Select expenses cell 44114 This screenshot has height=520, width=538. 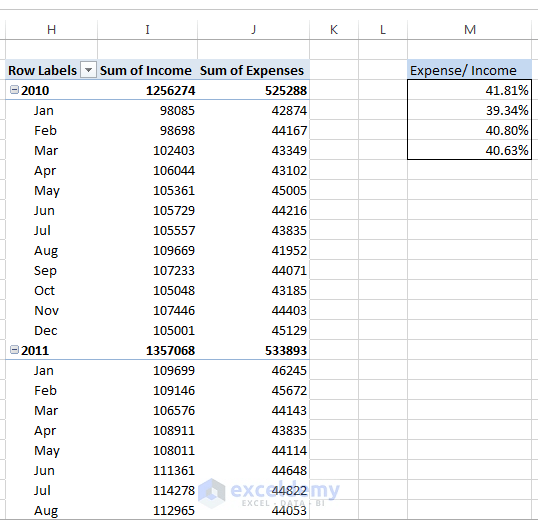click(x=254, y=450)
